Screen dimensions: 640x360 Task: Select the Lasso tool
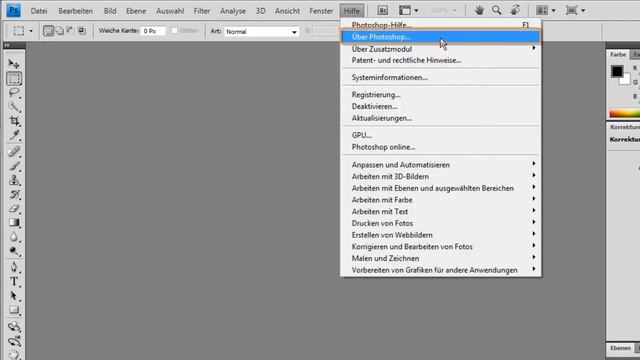point(14,93)
